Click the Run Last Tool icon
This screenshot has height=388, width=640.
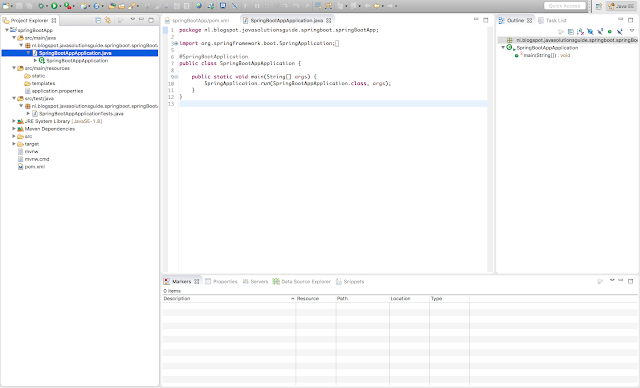(67, 6)
